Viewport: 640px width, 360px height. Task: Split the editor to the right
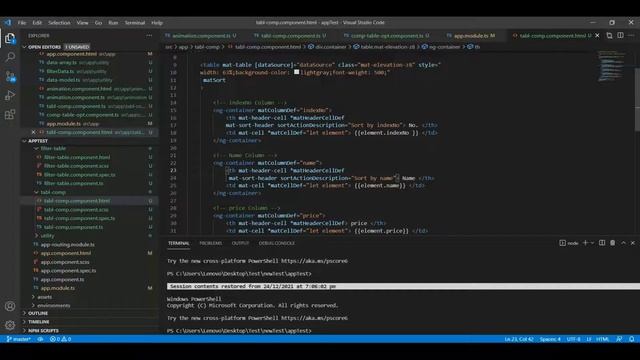click(620, 36)
